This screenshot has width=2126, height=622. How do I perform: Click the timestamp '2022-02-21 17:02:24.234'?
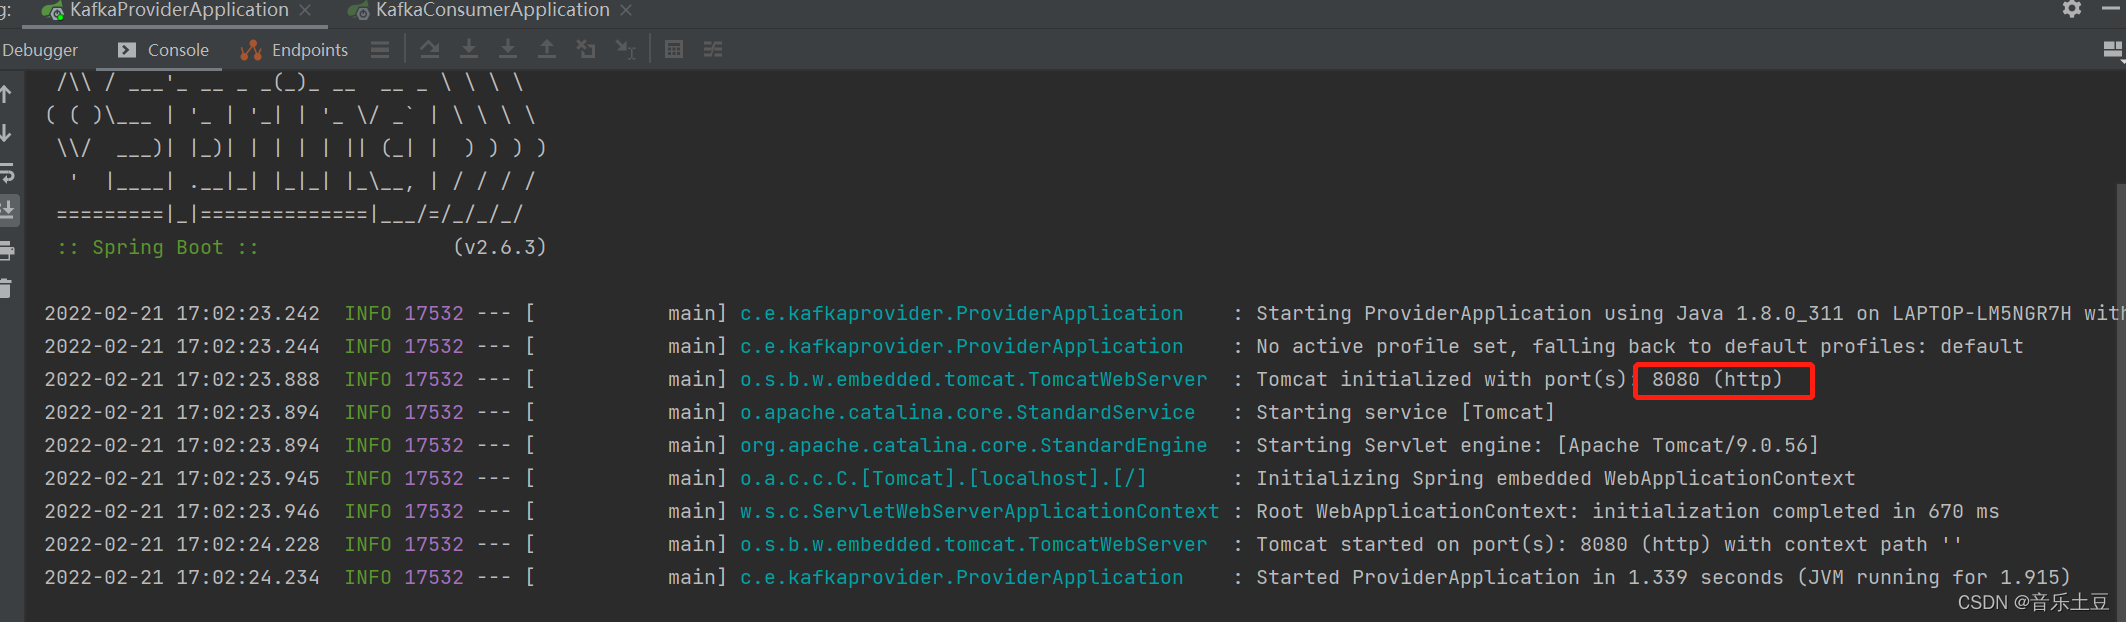pyautogui.click(x=182, y=577)
